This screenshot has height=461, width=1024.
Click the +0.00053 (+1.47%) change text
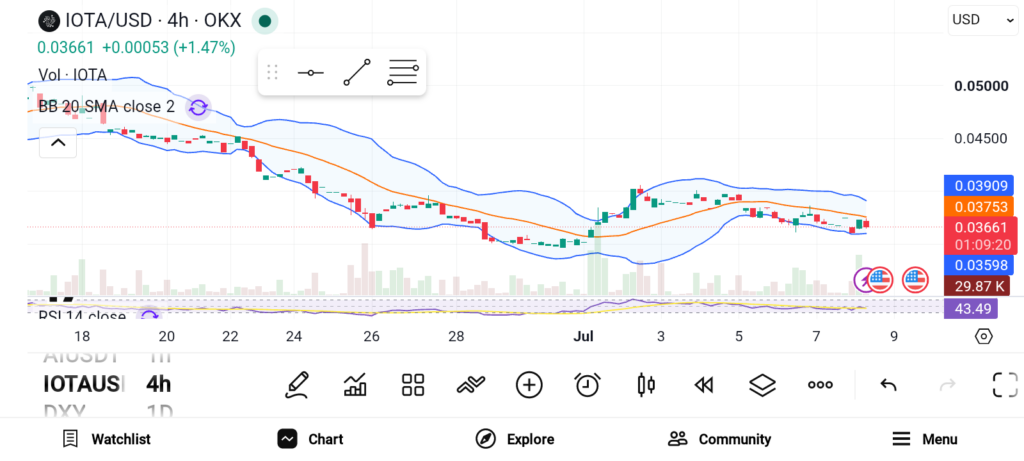tap(168, 48)
